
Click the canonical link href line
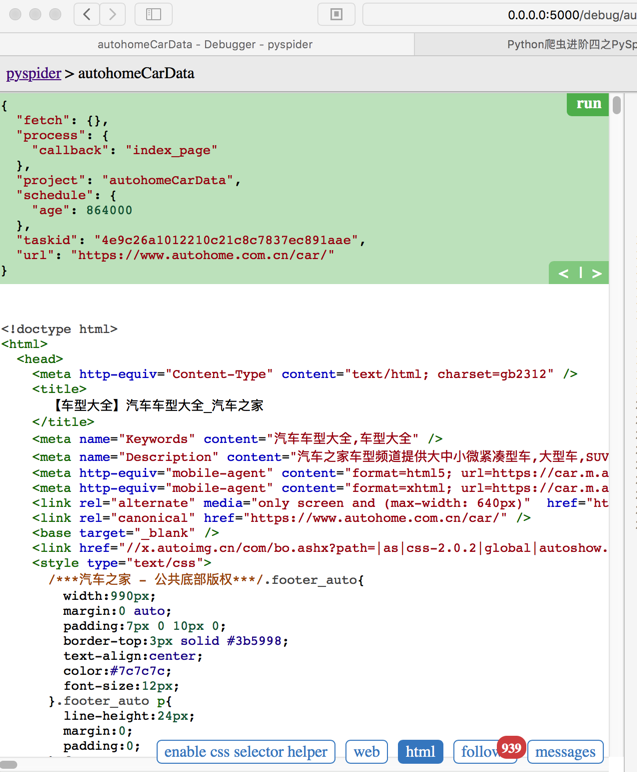tap(282, 518)
